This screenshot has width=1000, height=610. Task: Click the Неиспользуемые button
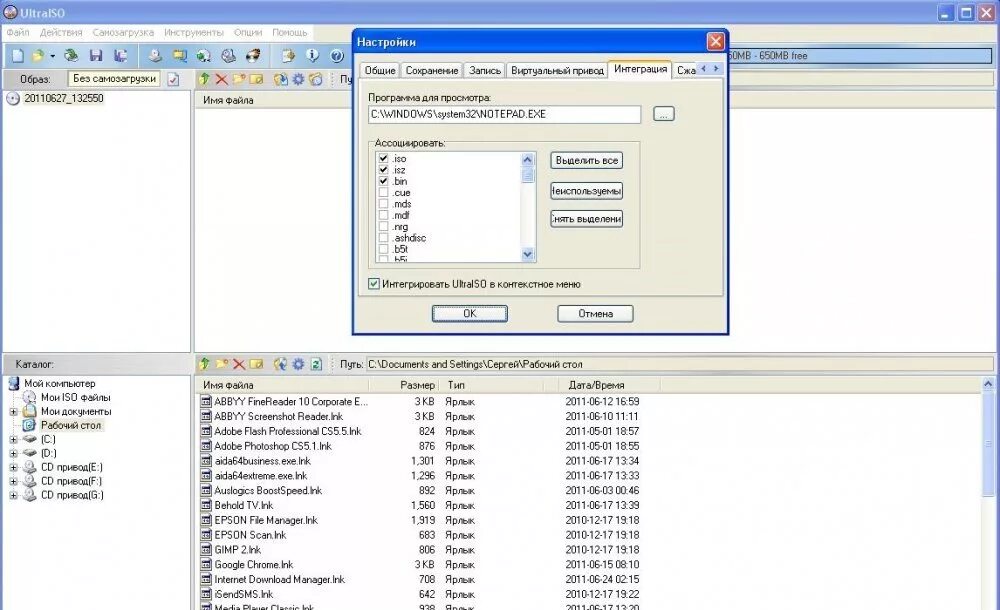click(587, 191)
